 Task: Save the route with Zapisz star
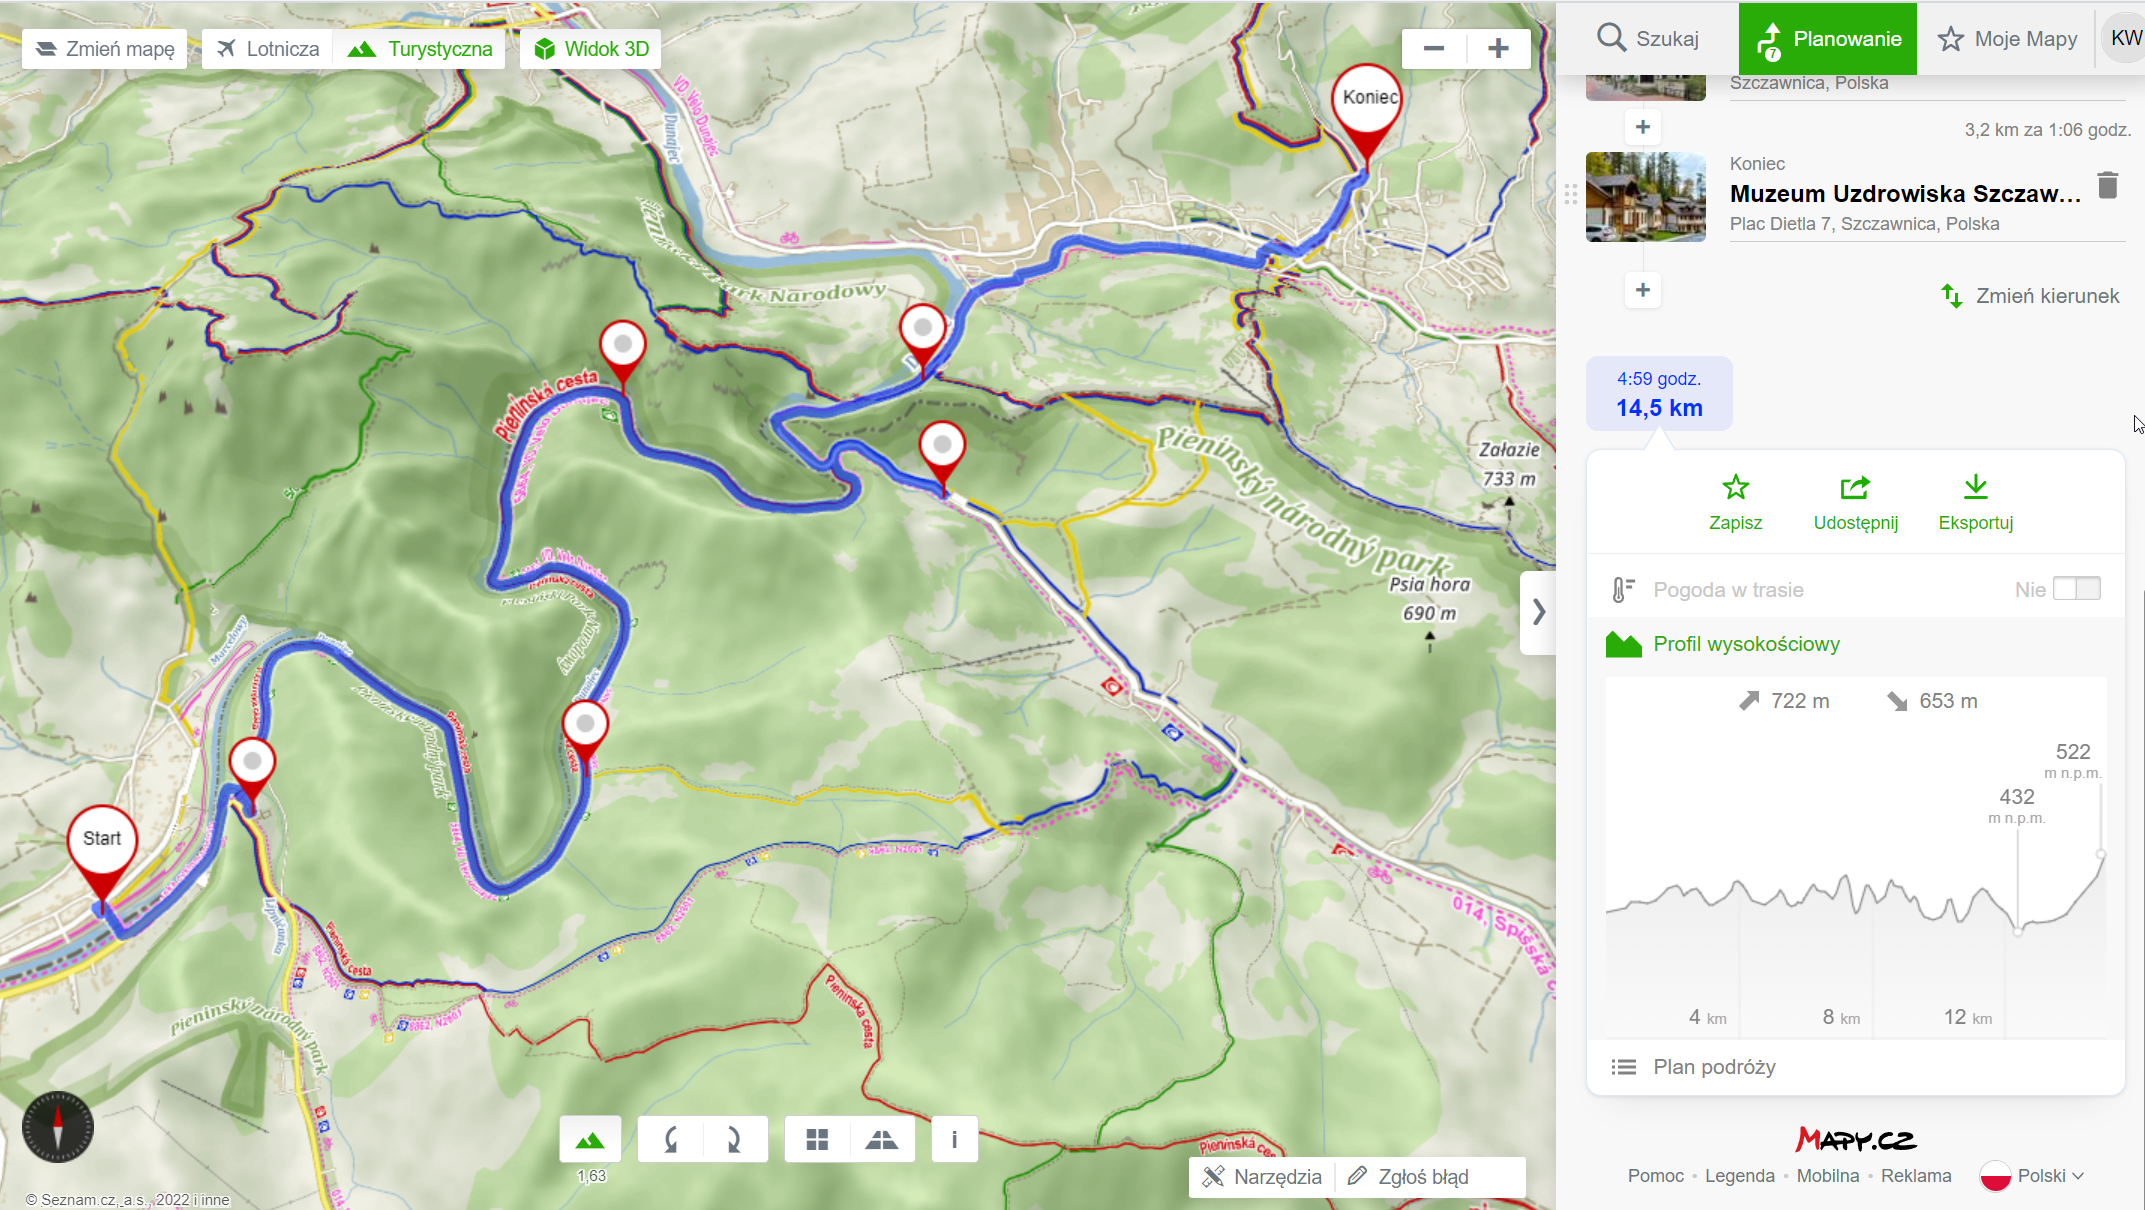coord(1735,503)
